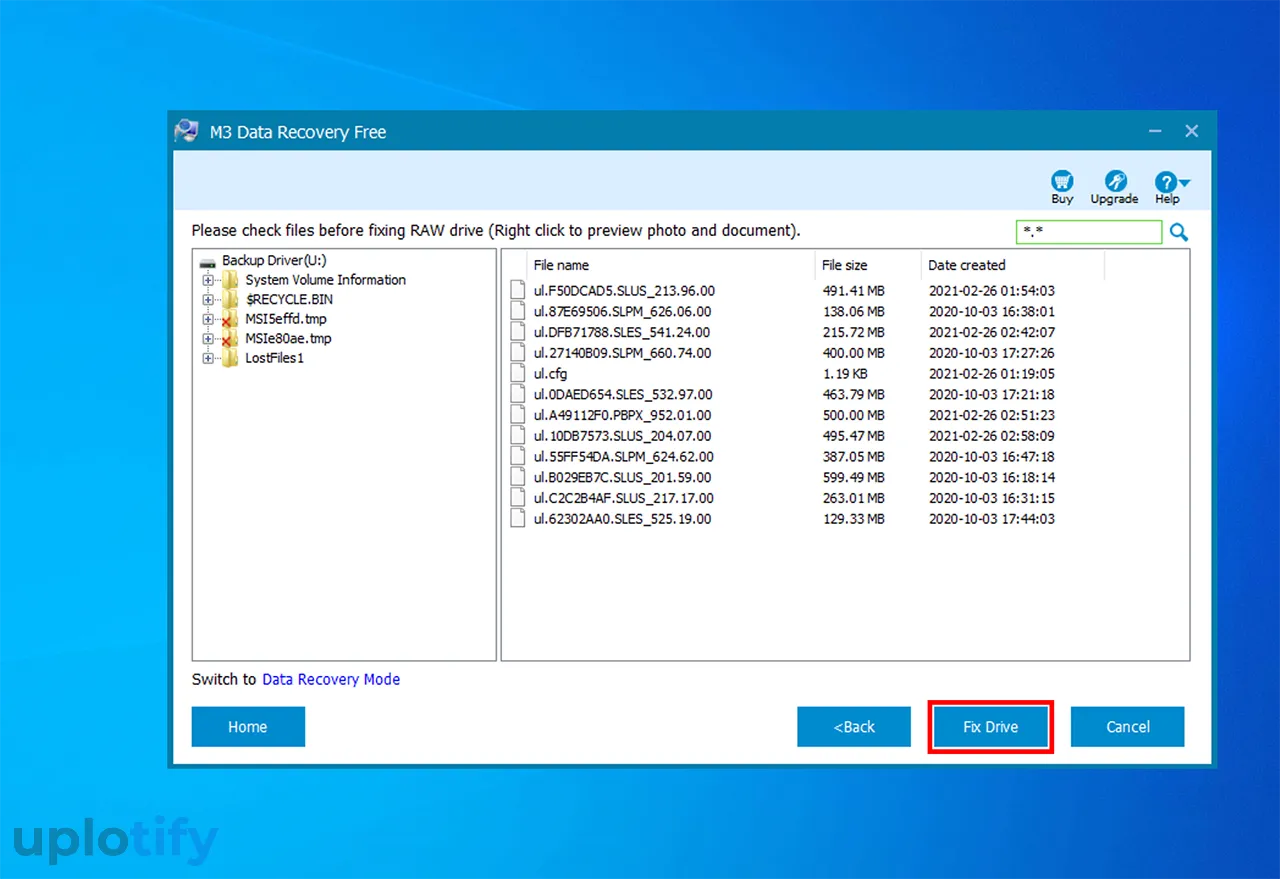Click file icon of ul.87E69506.SLPM_626.06.00
This screenshot has width=1280, height=879.
(517, 311)
